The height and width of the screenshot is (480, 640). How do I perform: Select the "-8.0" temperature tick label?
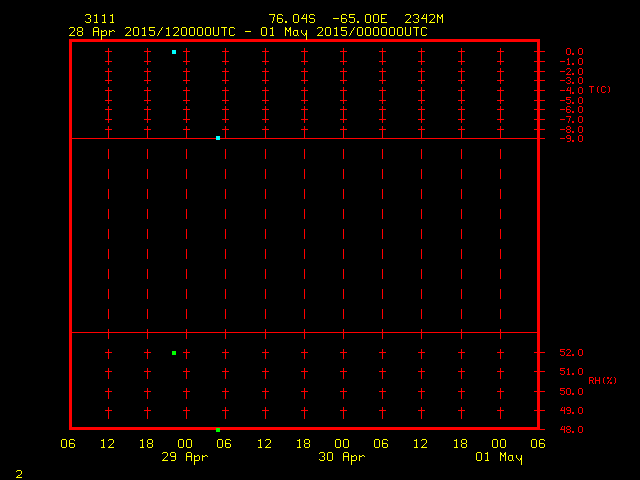(x=571, y=129)
